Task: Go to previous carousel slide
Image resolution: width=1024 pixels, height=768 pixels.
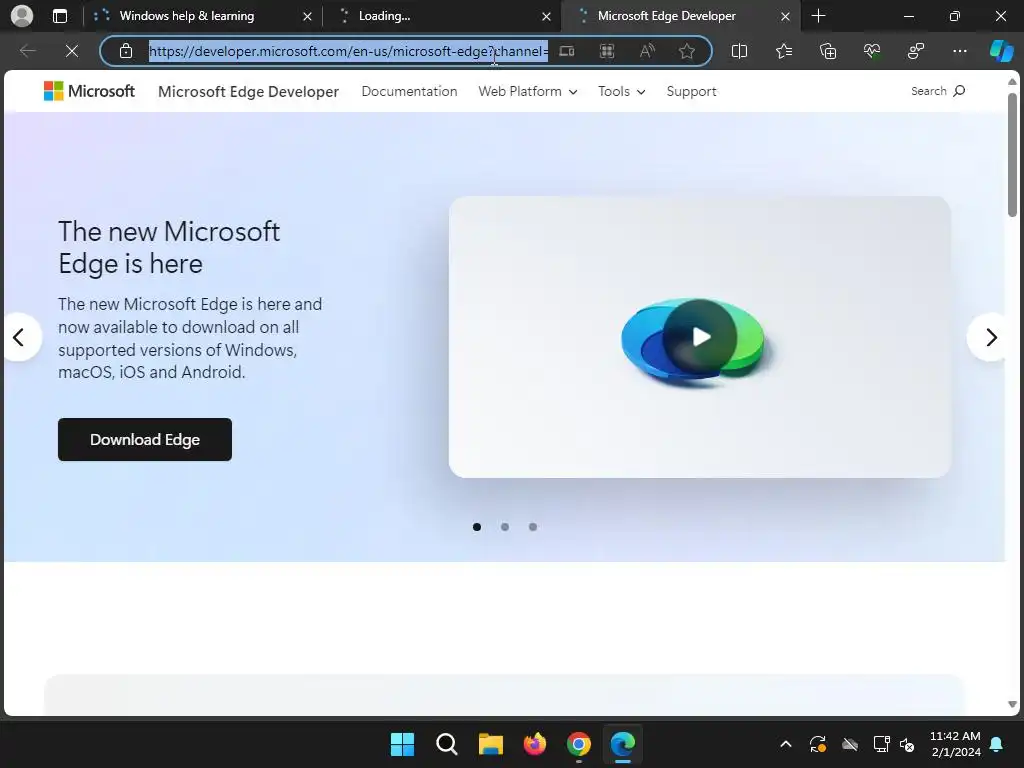Action: (19, 337)
